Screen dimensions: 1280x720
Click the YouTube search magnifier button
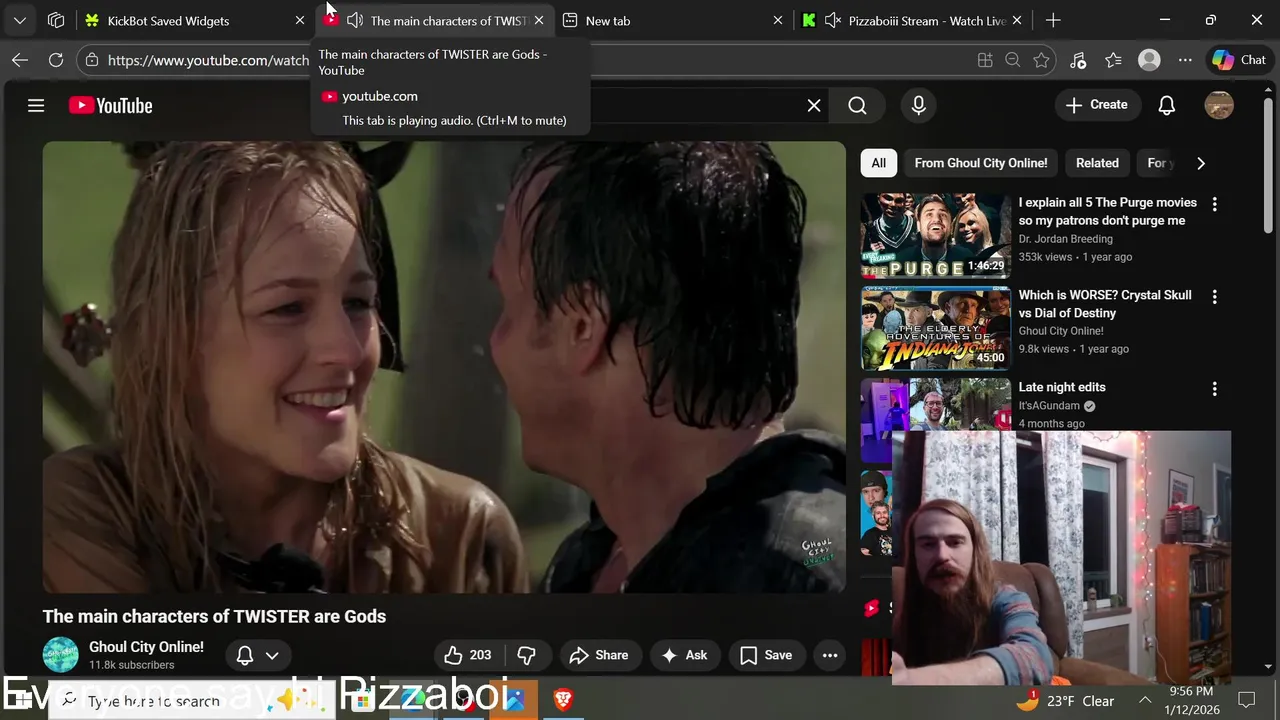tap(857, 105)
